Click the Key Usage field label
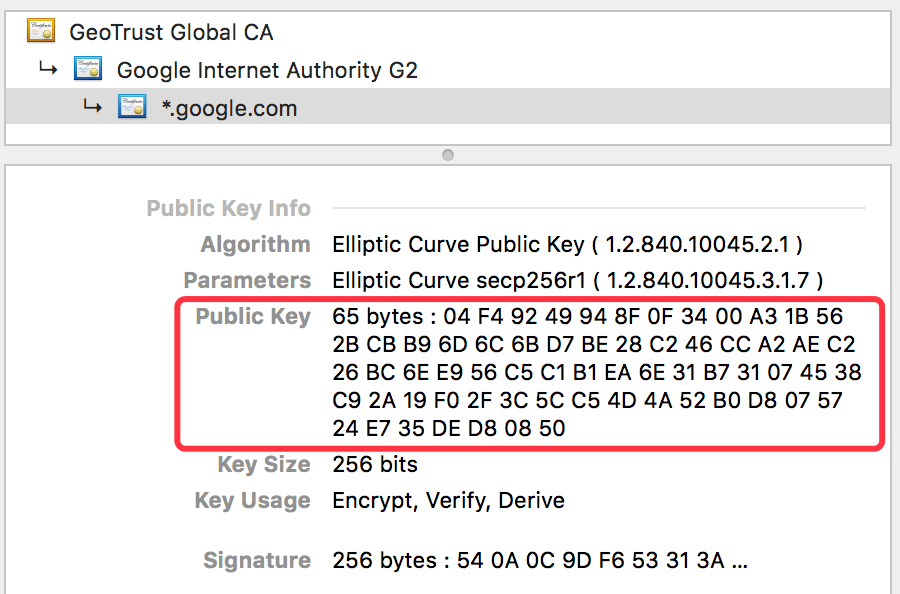The height and width of the screenshot is (594, 900). (x=252, y=500)
